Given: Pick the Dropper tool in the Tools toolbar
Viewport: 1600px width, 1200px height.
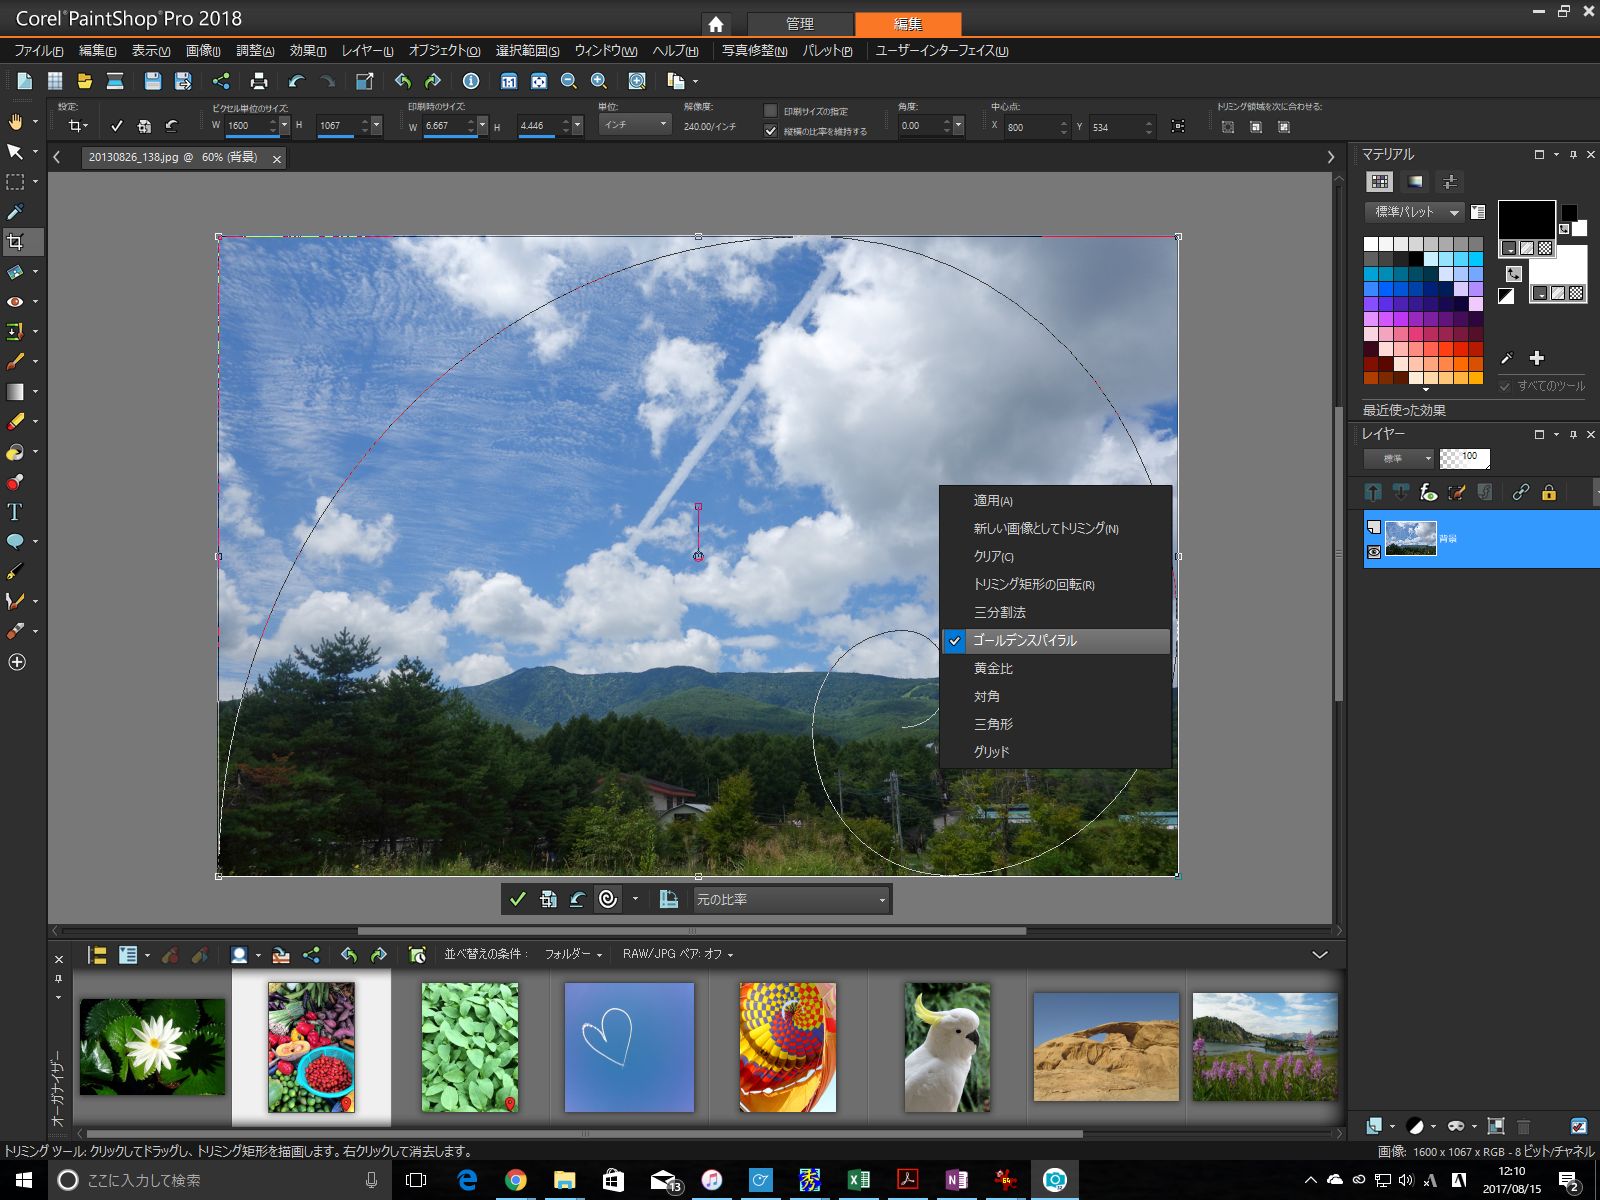Looking at the screenshot, I should pos(16,212).
